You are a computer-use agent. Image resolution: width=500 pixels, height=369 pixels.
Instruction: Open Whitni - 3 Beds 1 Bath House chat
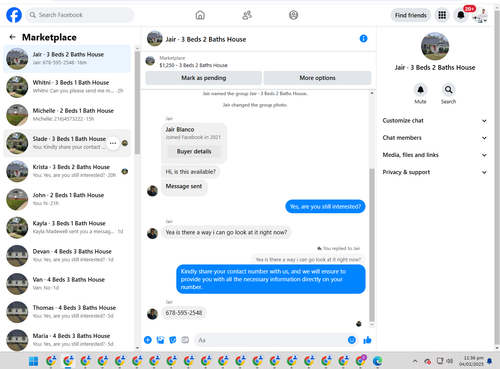pyautogui.click(x=67, y=87)
